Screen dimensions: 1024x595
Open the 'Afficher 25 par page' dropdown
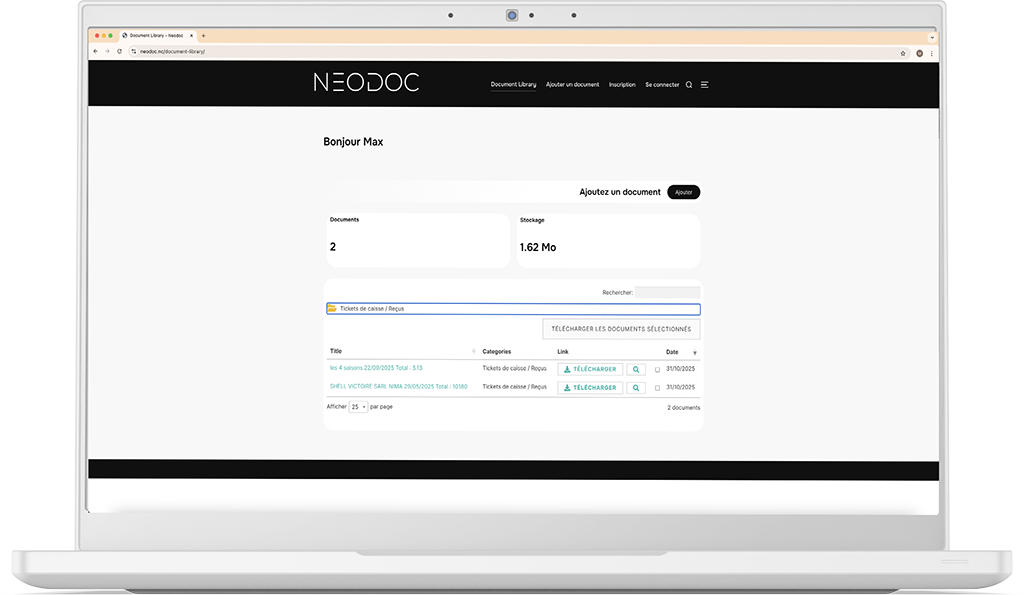coord(358,407)
